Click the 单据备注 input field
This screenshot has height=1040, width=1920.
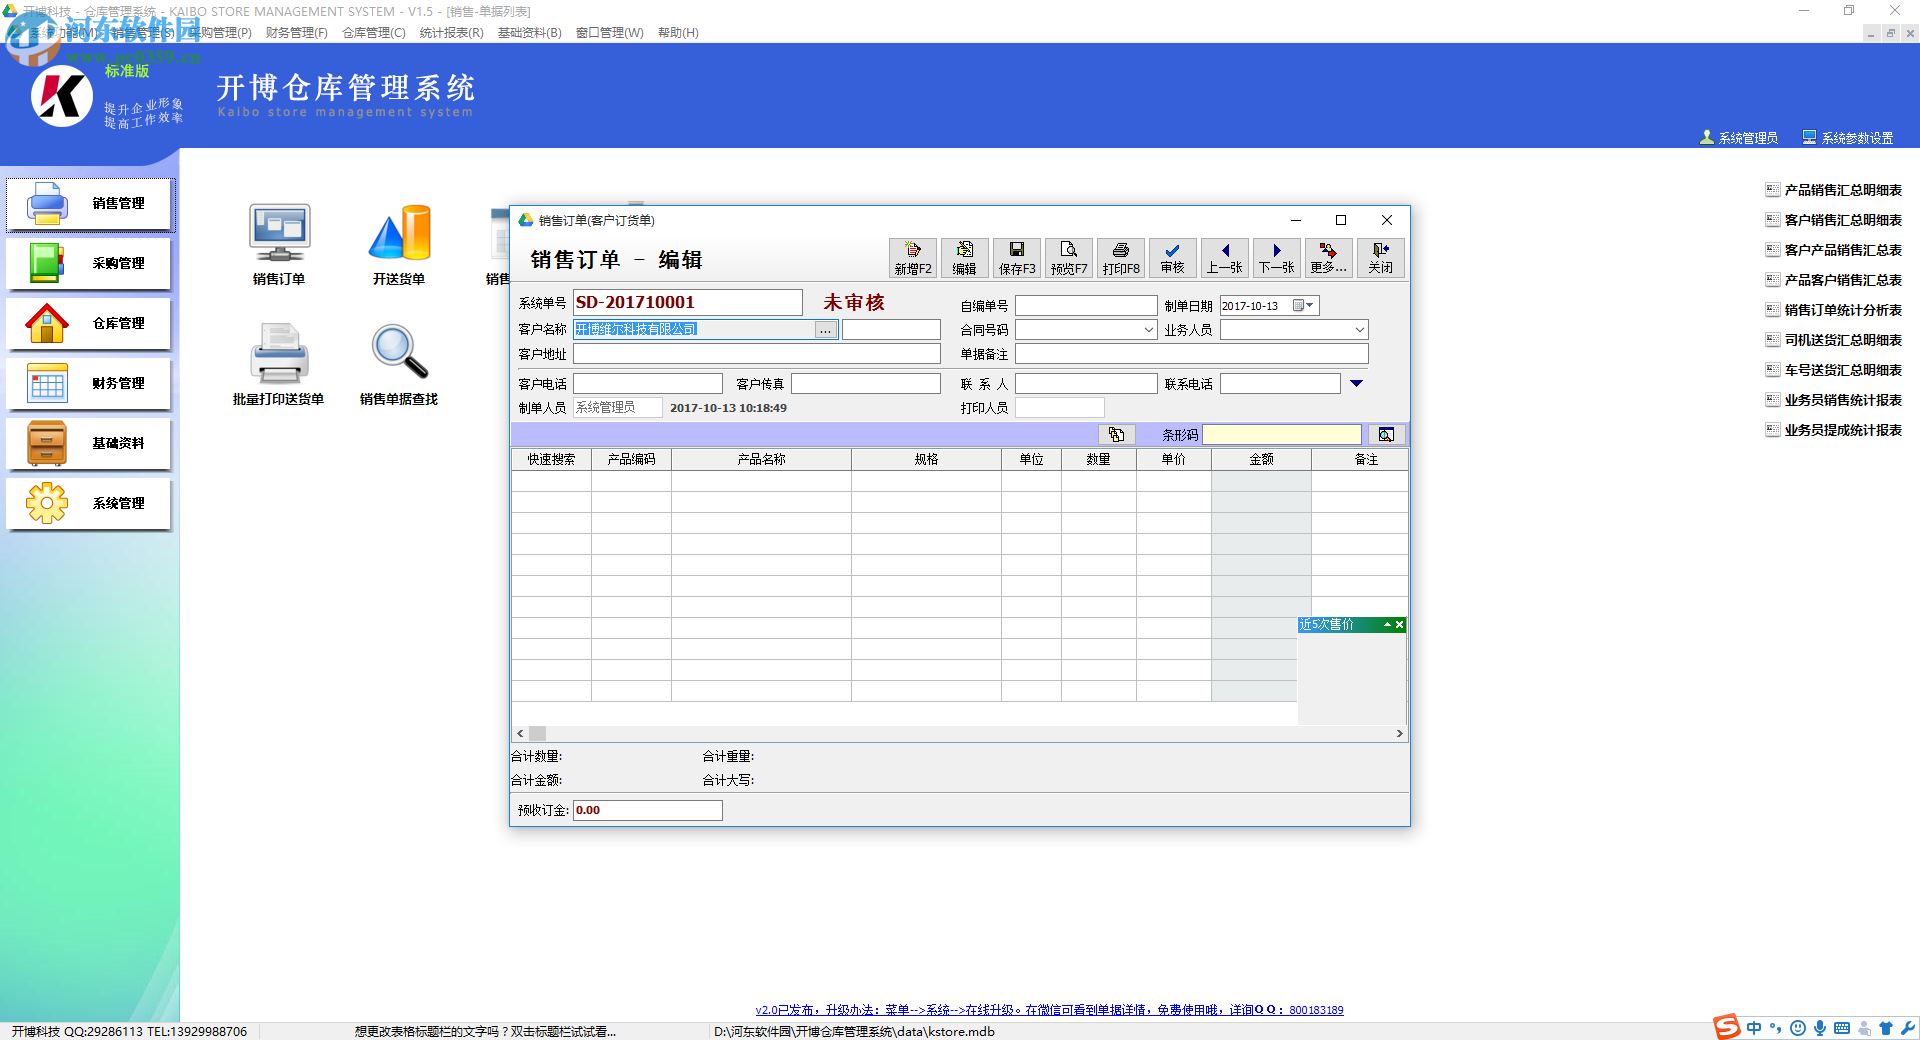[x=1192, y=354]
